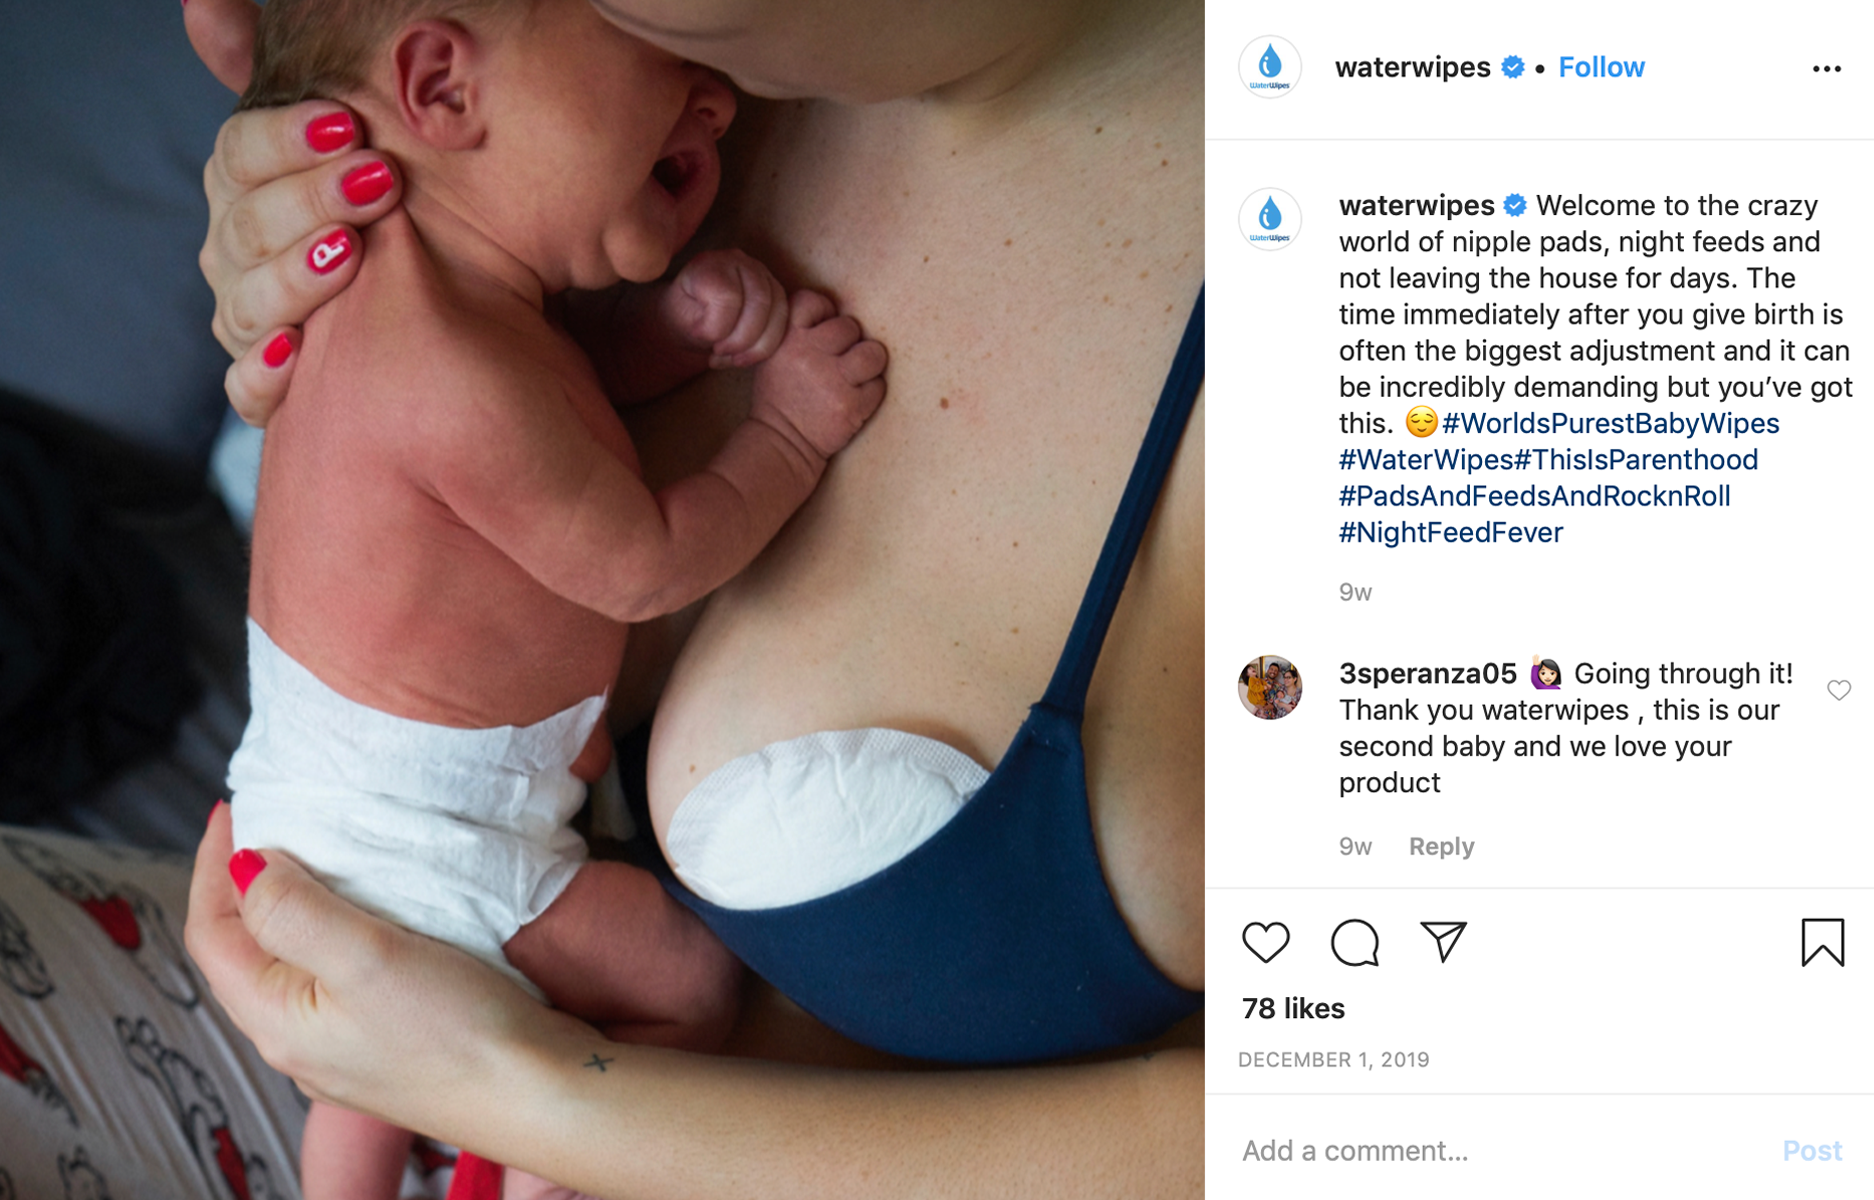Open the #ThisIsParenthood hashtag

(x=1636, y=460)
